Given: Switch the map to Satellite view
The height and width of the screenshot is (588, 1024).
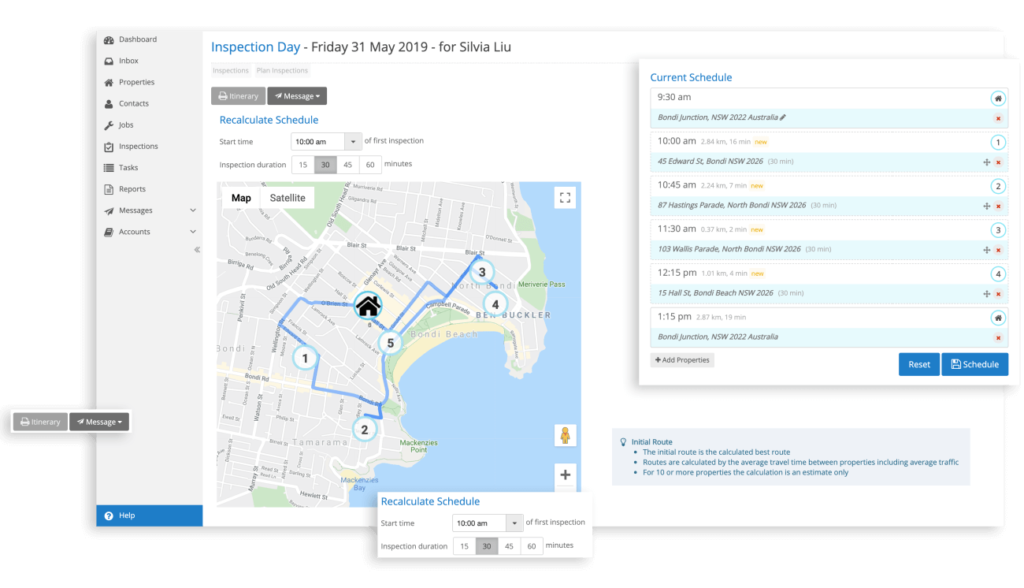Looking at the screenshot, I should (287, 197).
